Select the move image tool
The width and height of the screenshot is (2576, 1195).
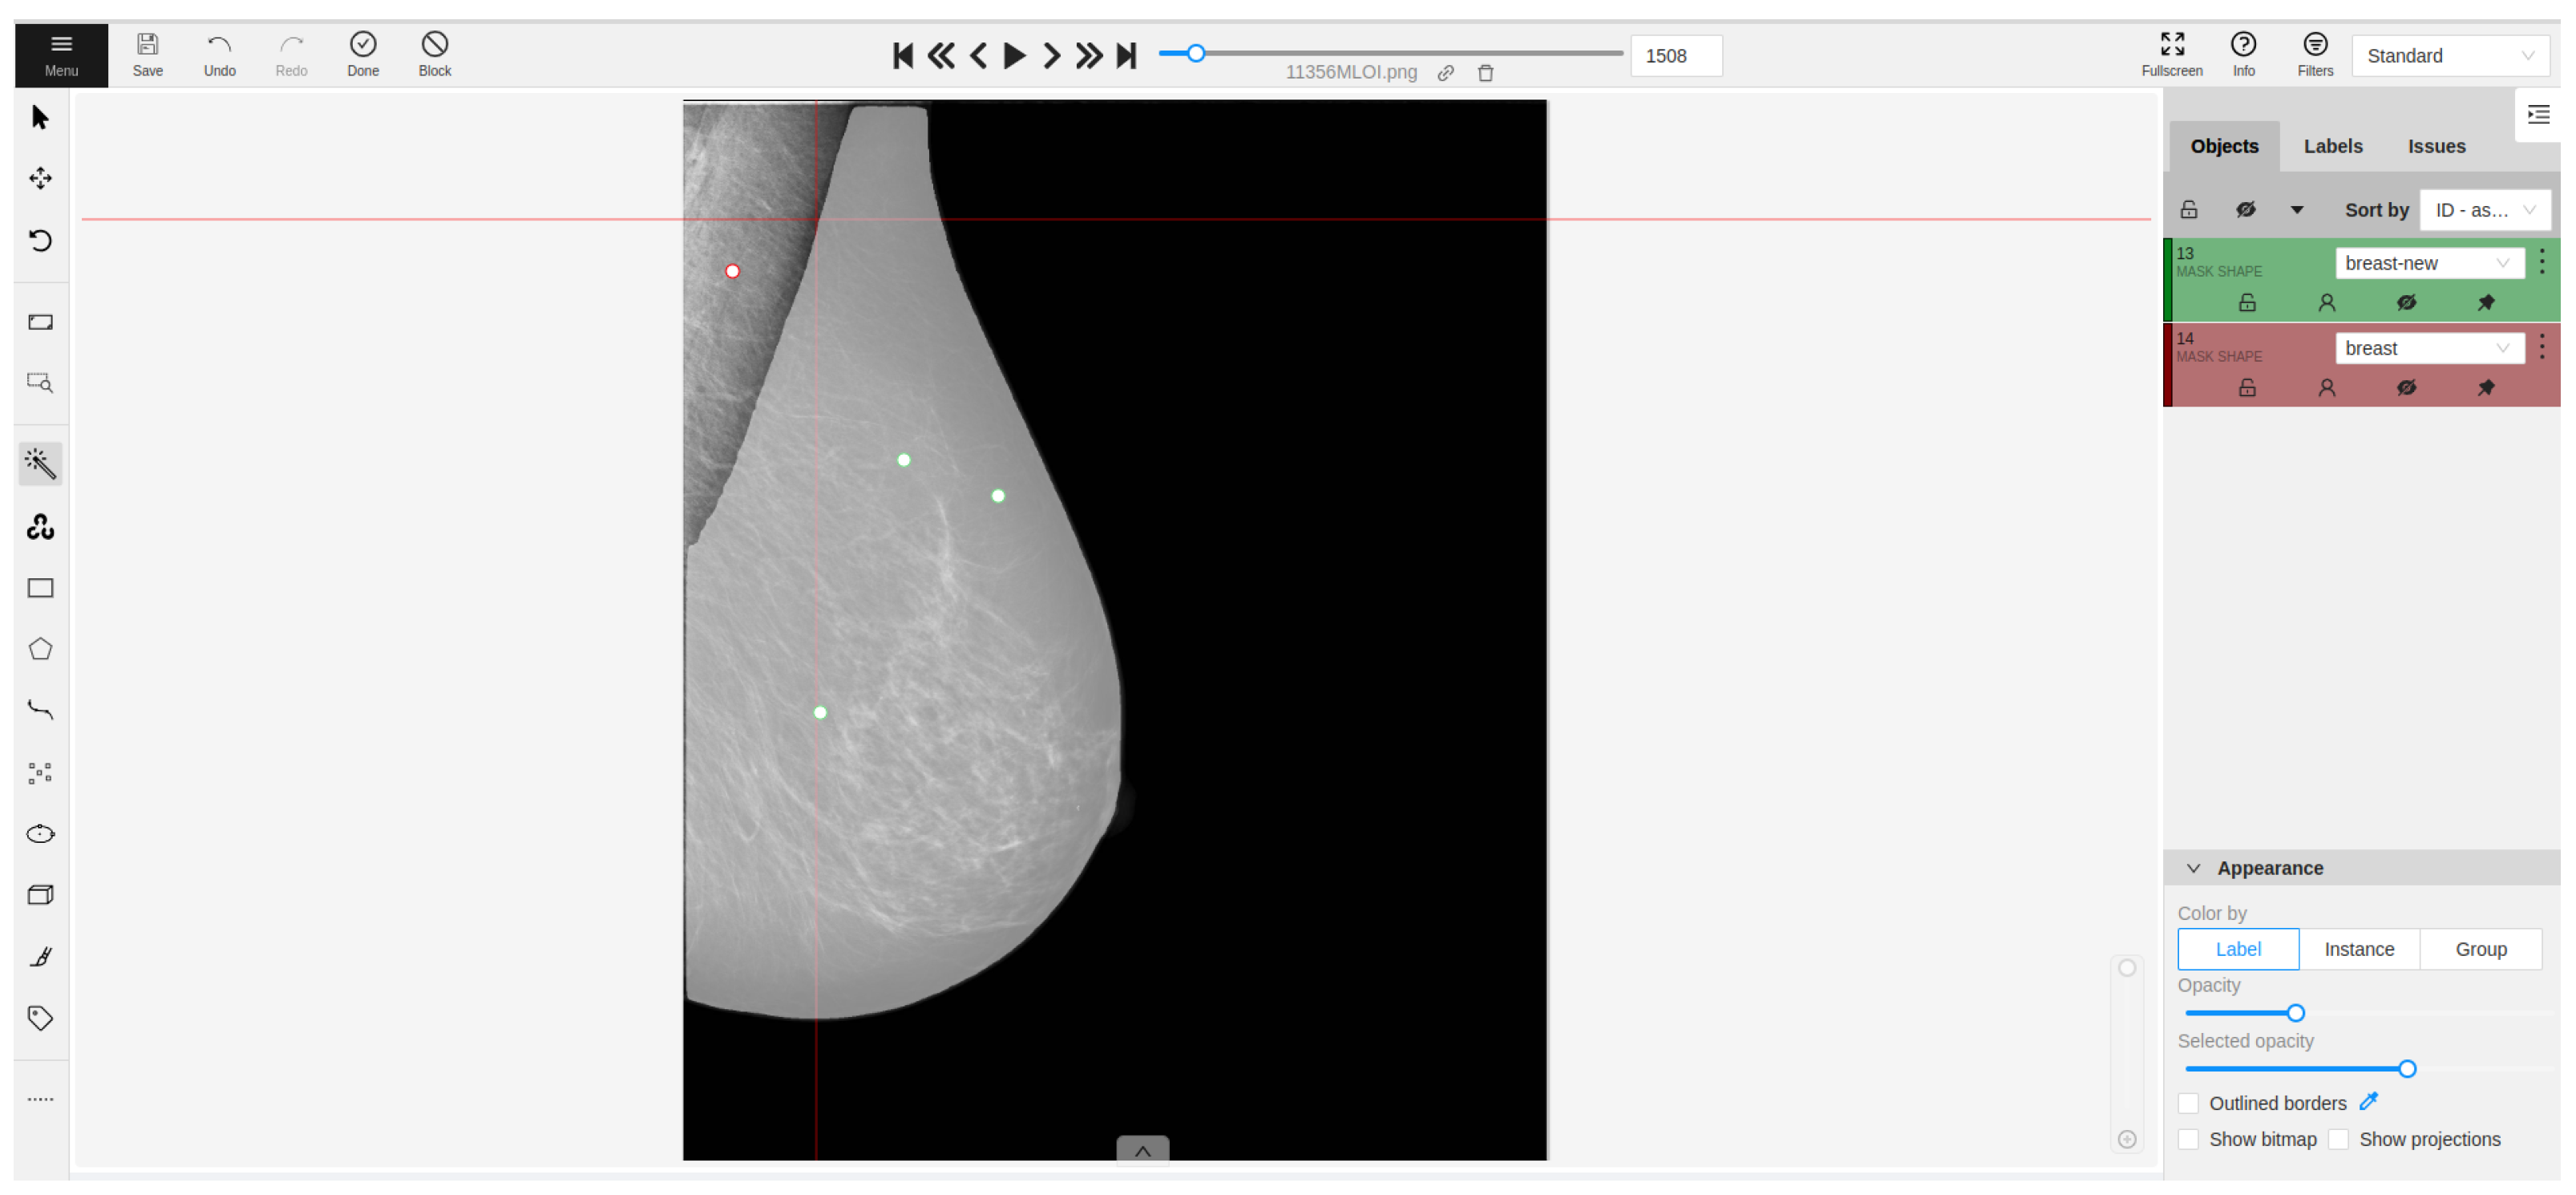pyautogui.click(x=40, y=179)
